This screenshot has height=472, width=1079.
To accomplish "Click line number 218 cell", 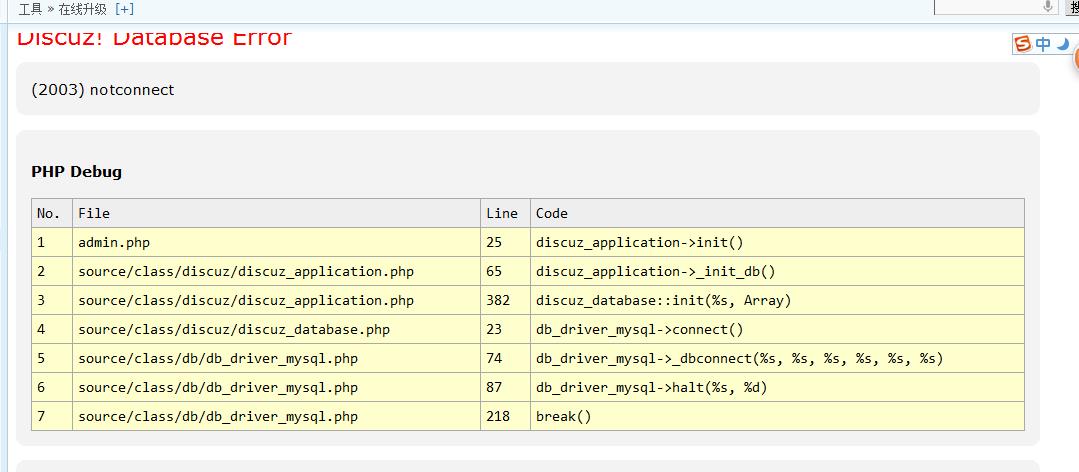I will [505, 416].
